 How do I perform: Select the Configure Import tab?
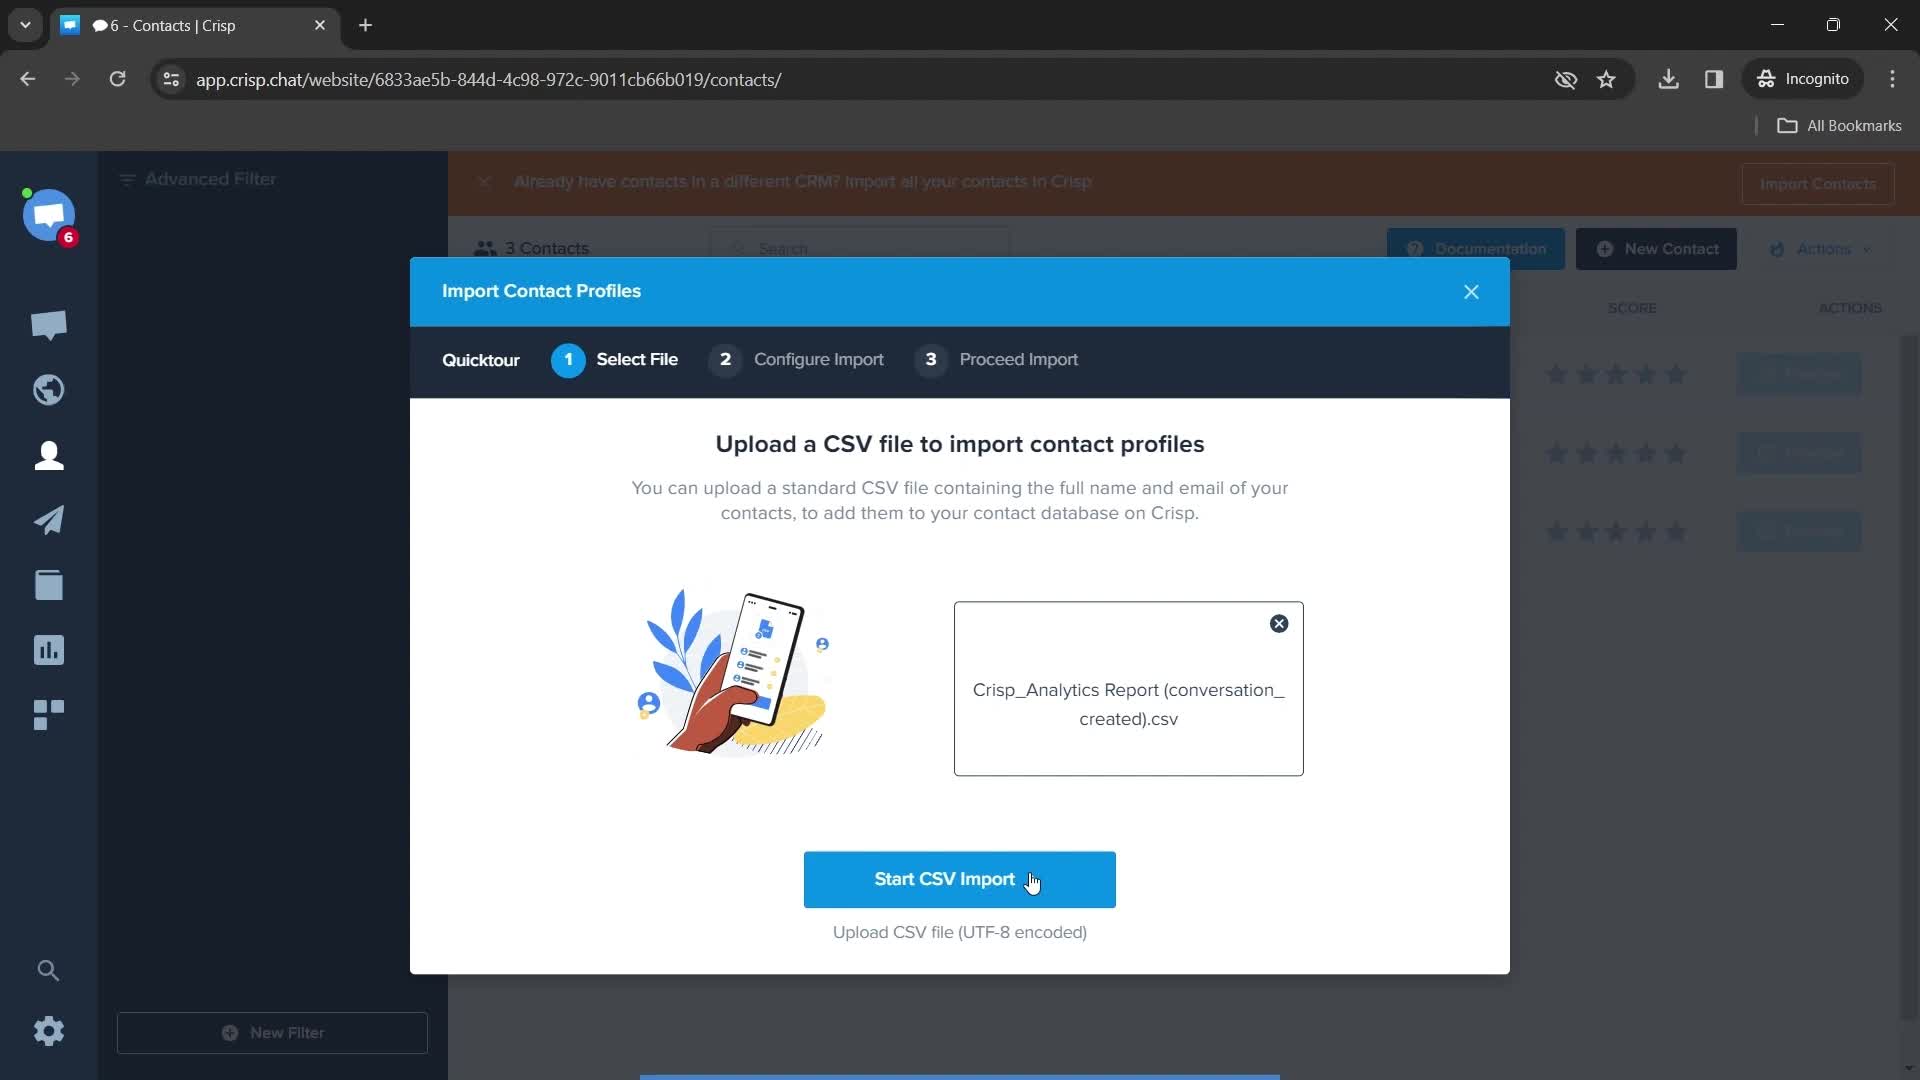point(818,359)
